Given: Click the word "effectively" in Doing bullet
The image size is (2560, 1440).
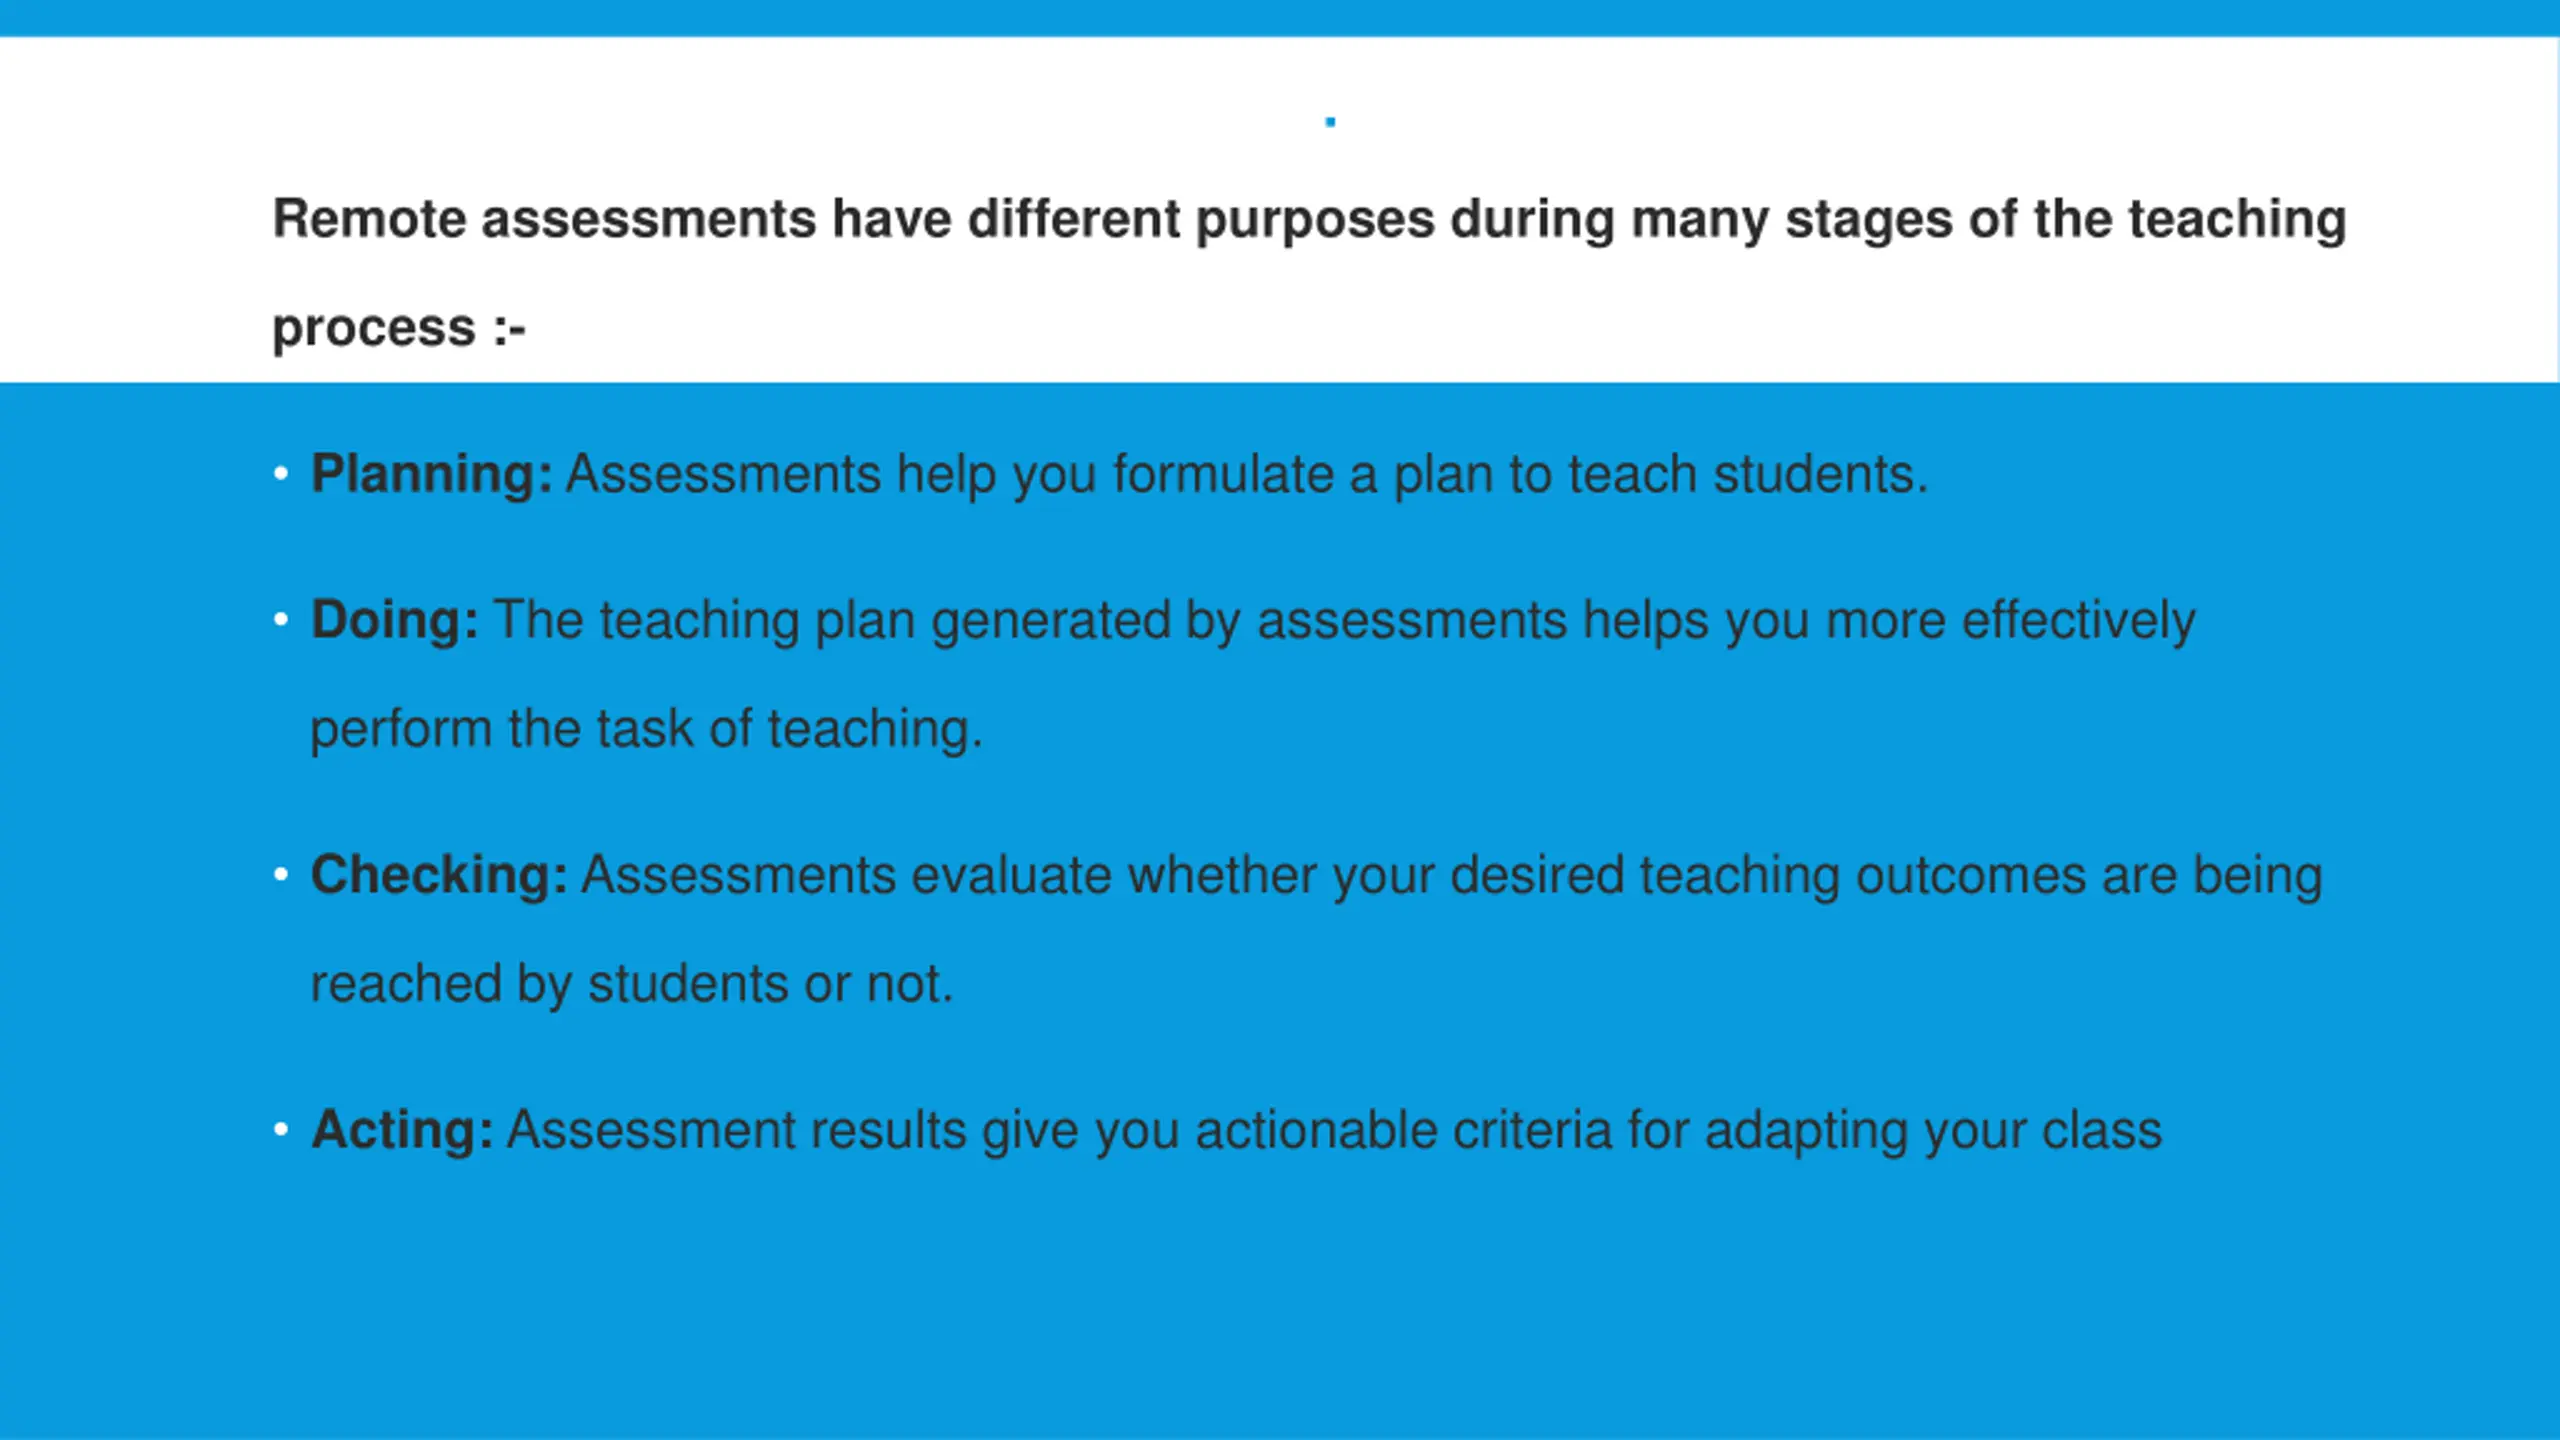Looking at the screenshot, I should (2079, 620).
